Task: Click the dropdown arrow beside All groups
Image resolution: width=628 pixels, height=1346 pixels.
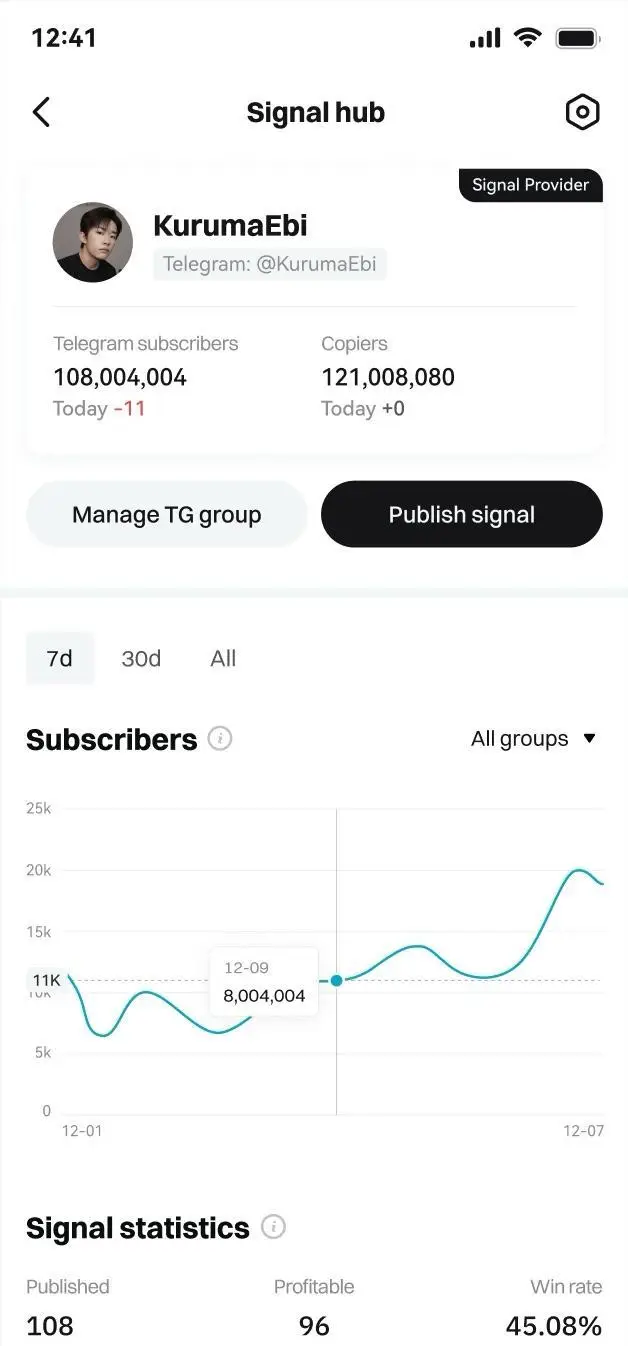Action: coord(589,739)
